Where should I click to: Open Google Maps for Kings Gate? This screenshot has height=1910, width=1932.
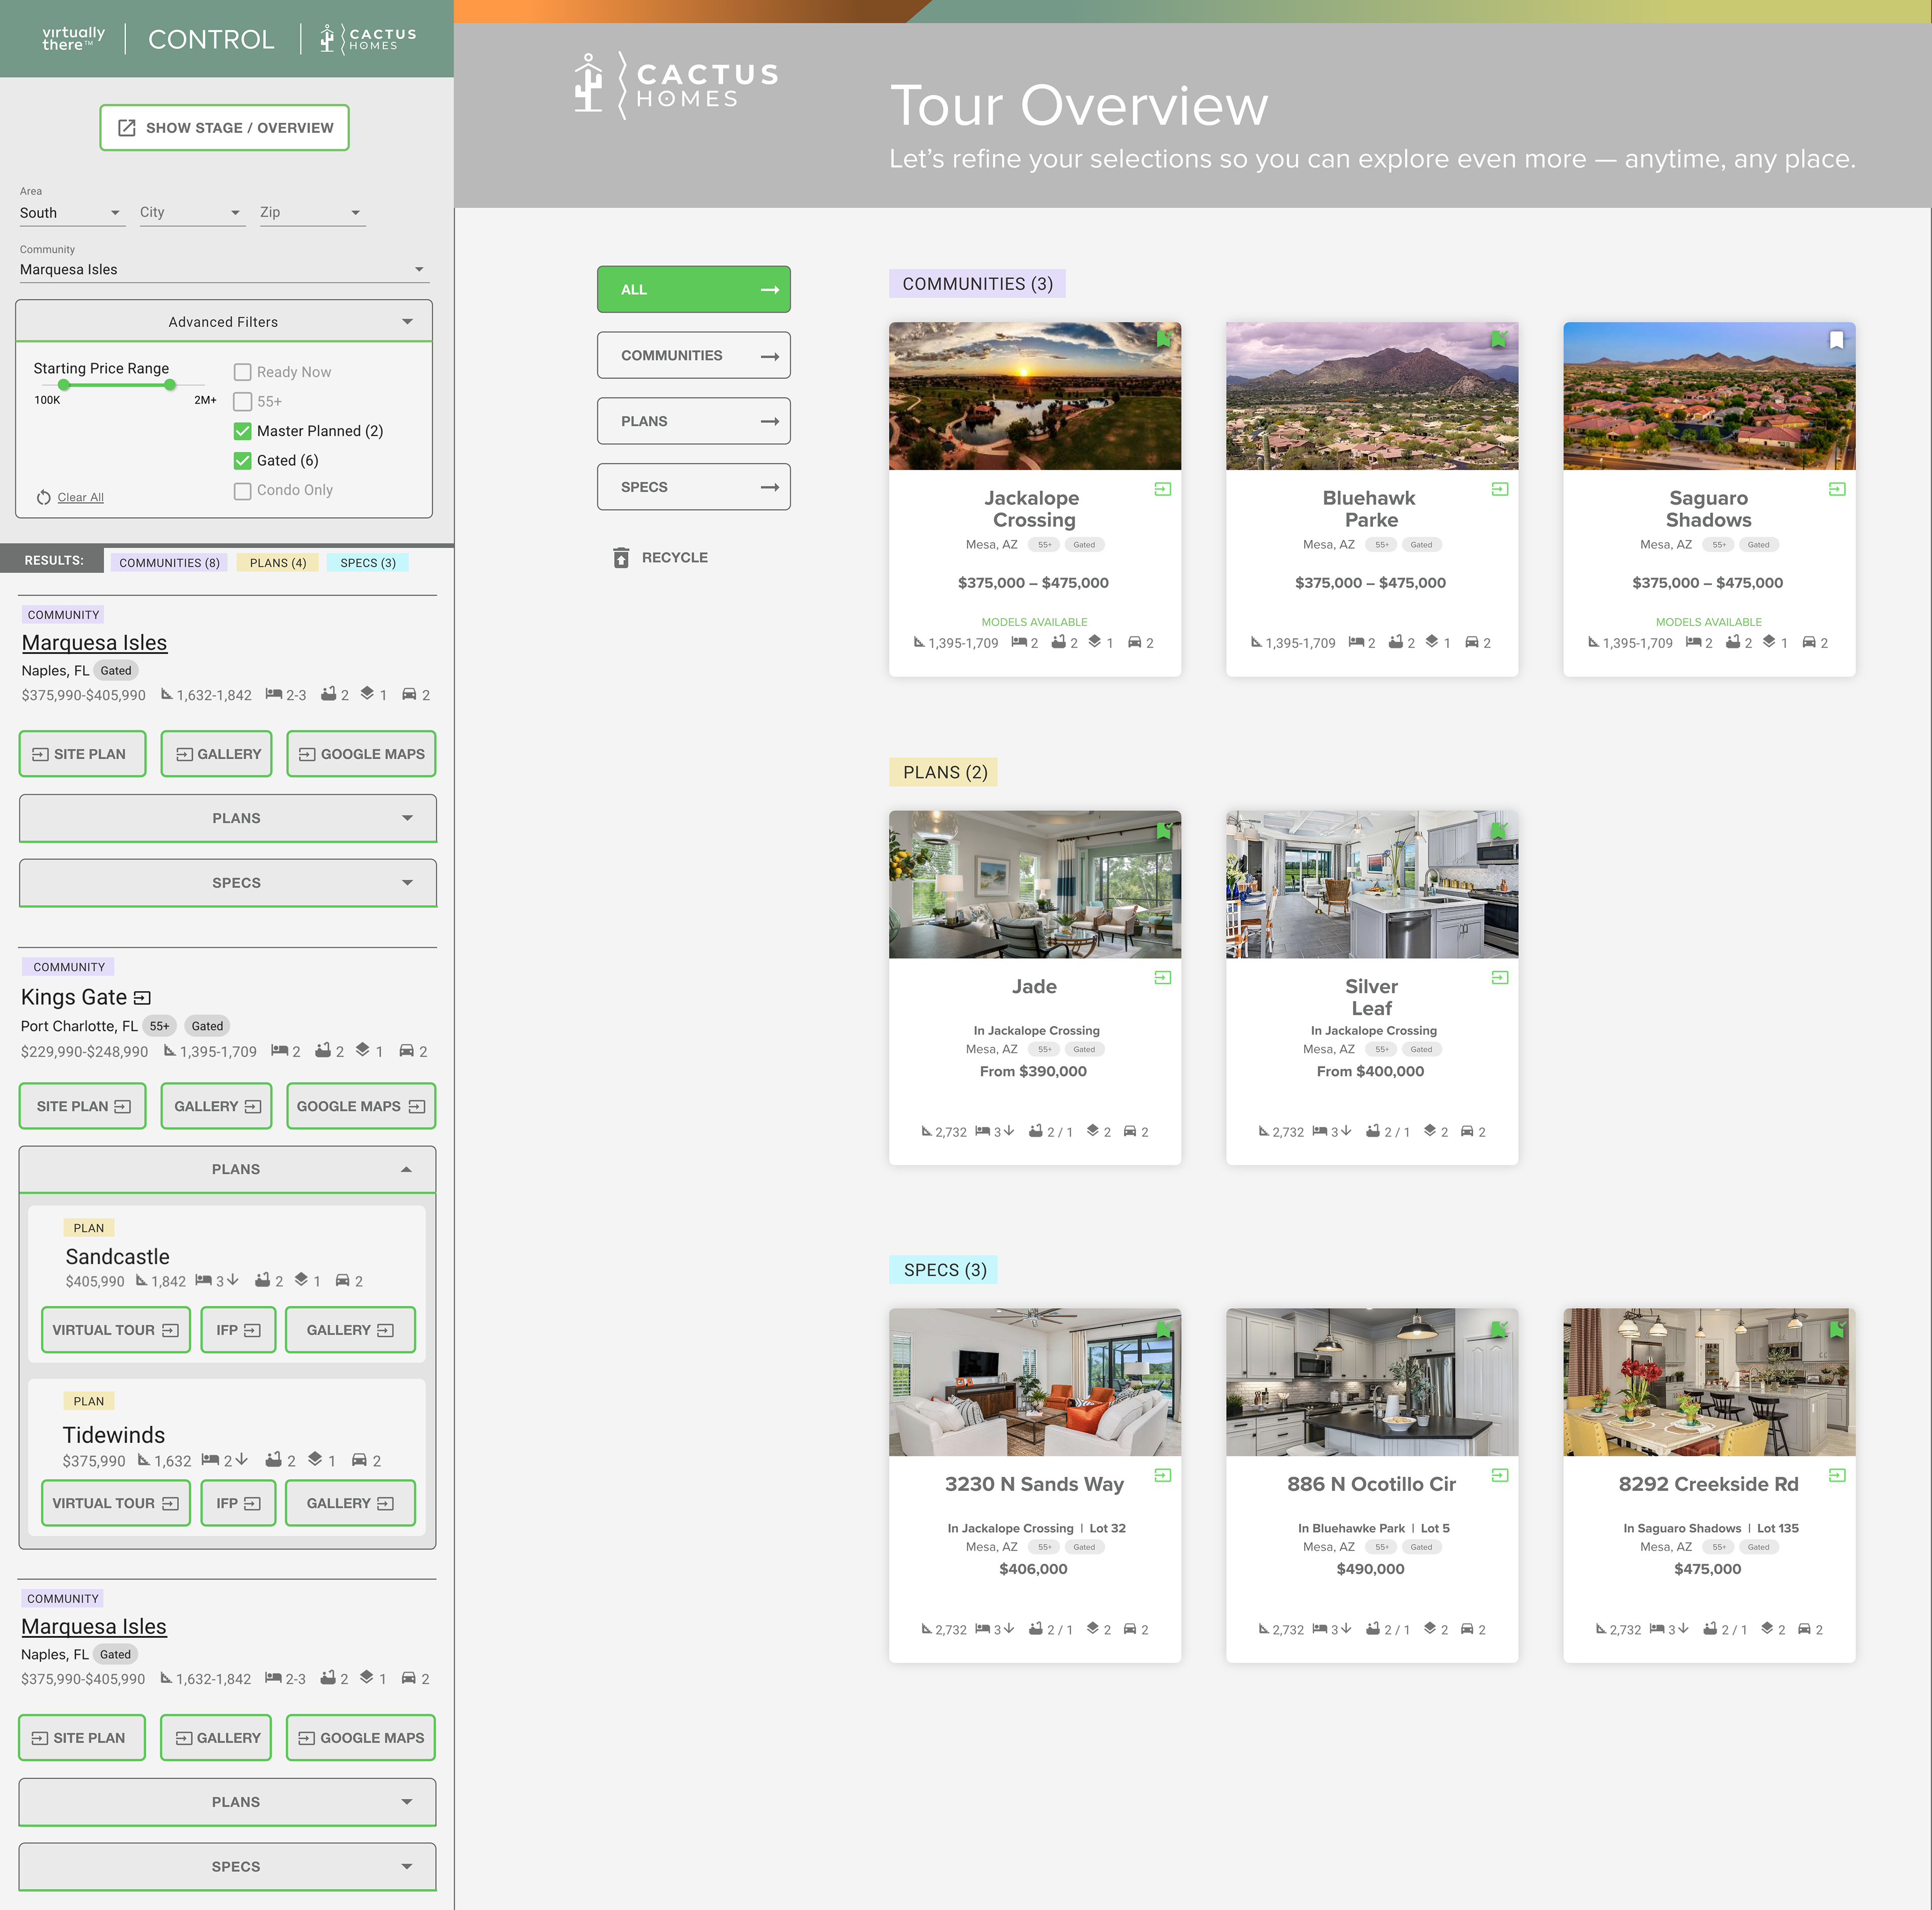tap(361, 1107)
